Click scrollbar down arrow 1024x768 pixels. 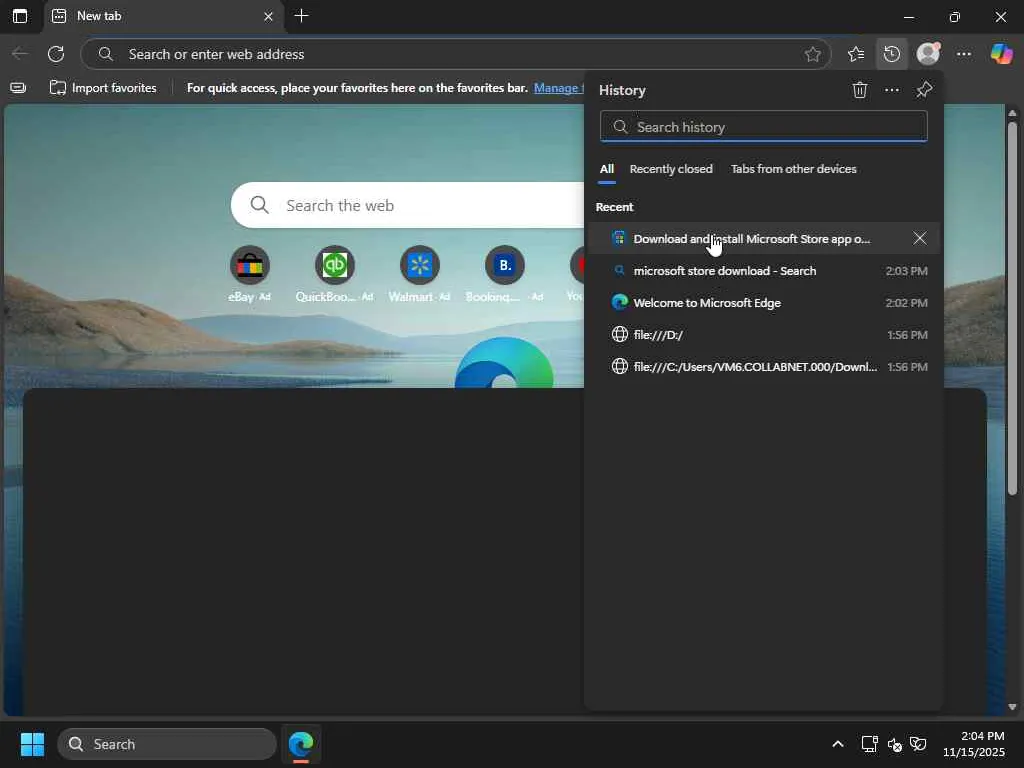[1012, 707]
